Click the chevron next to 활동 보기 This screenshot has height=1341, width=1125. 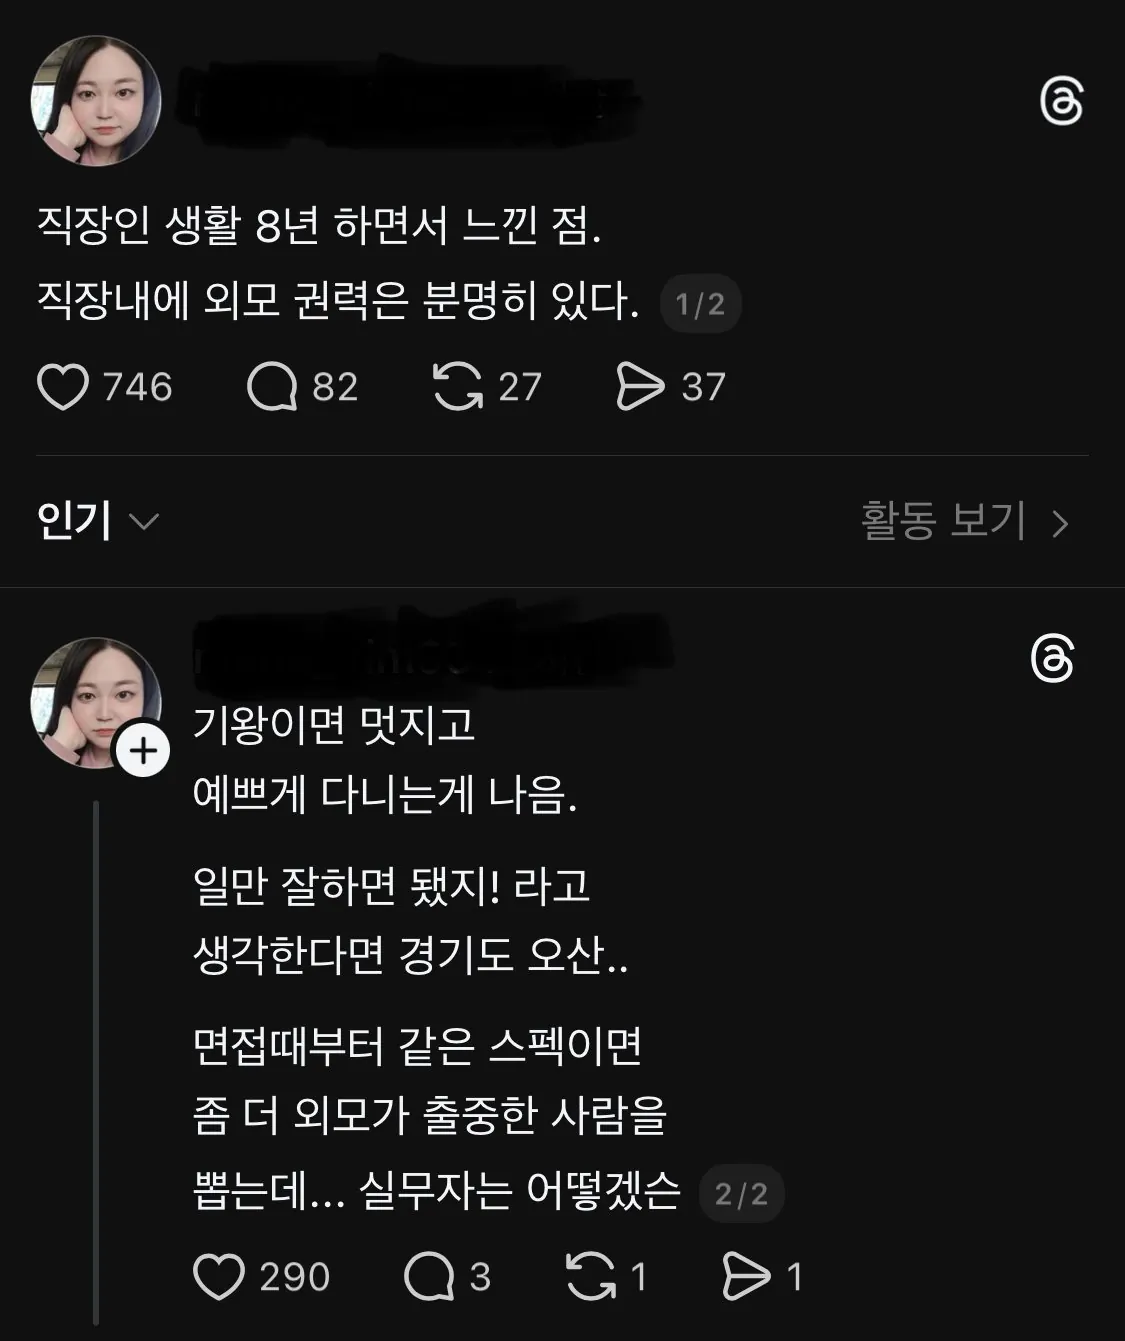[1061, 523]
